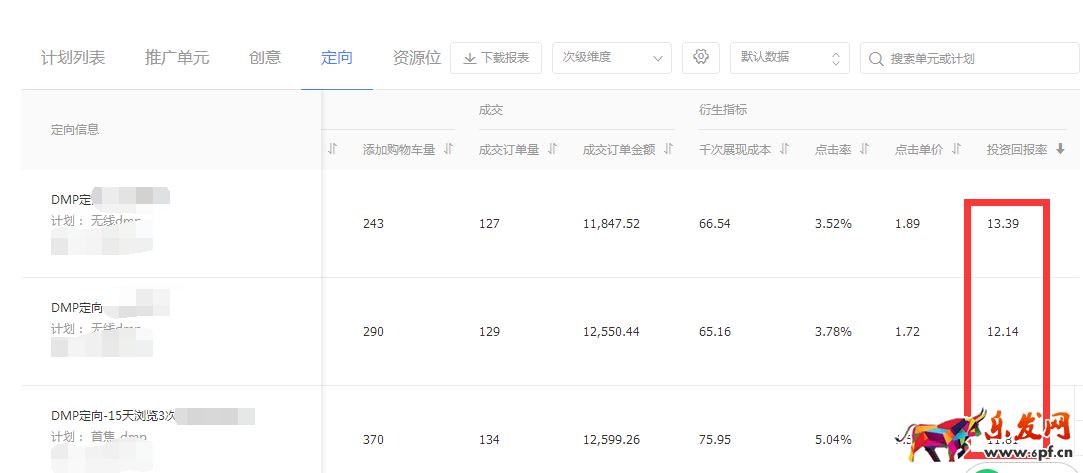
Task: Open the 创意 tab
Action: [x=265, y=58]
